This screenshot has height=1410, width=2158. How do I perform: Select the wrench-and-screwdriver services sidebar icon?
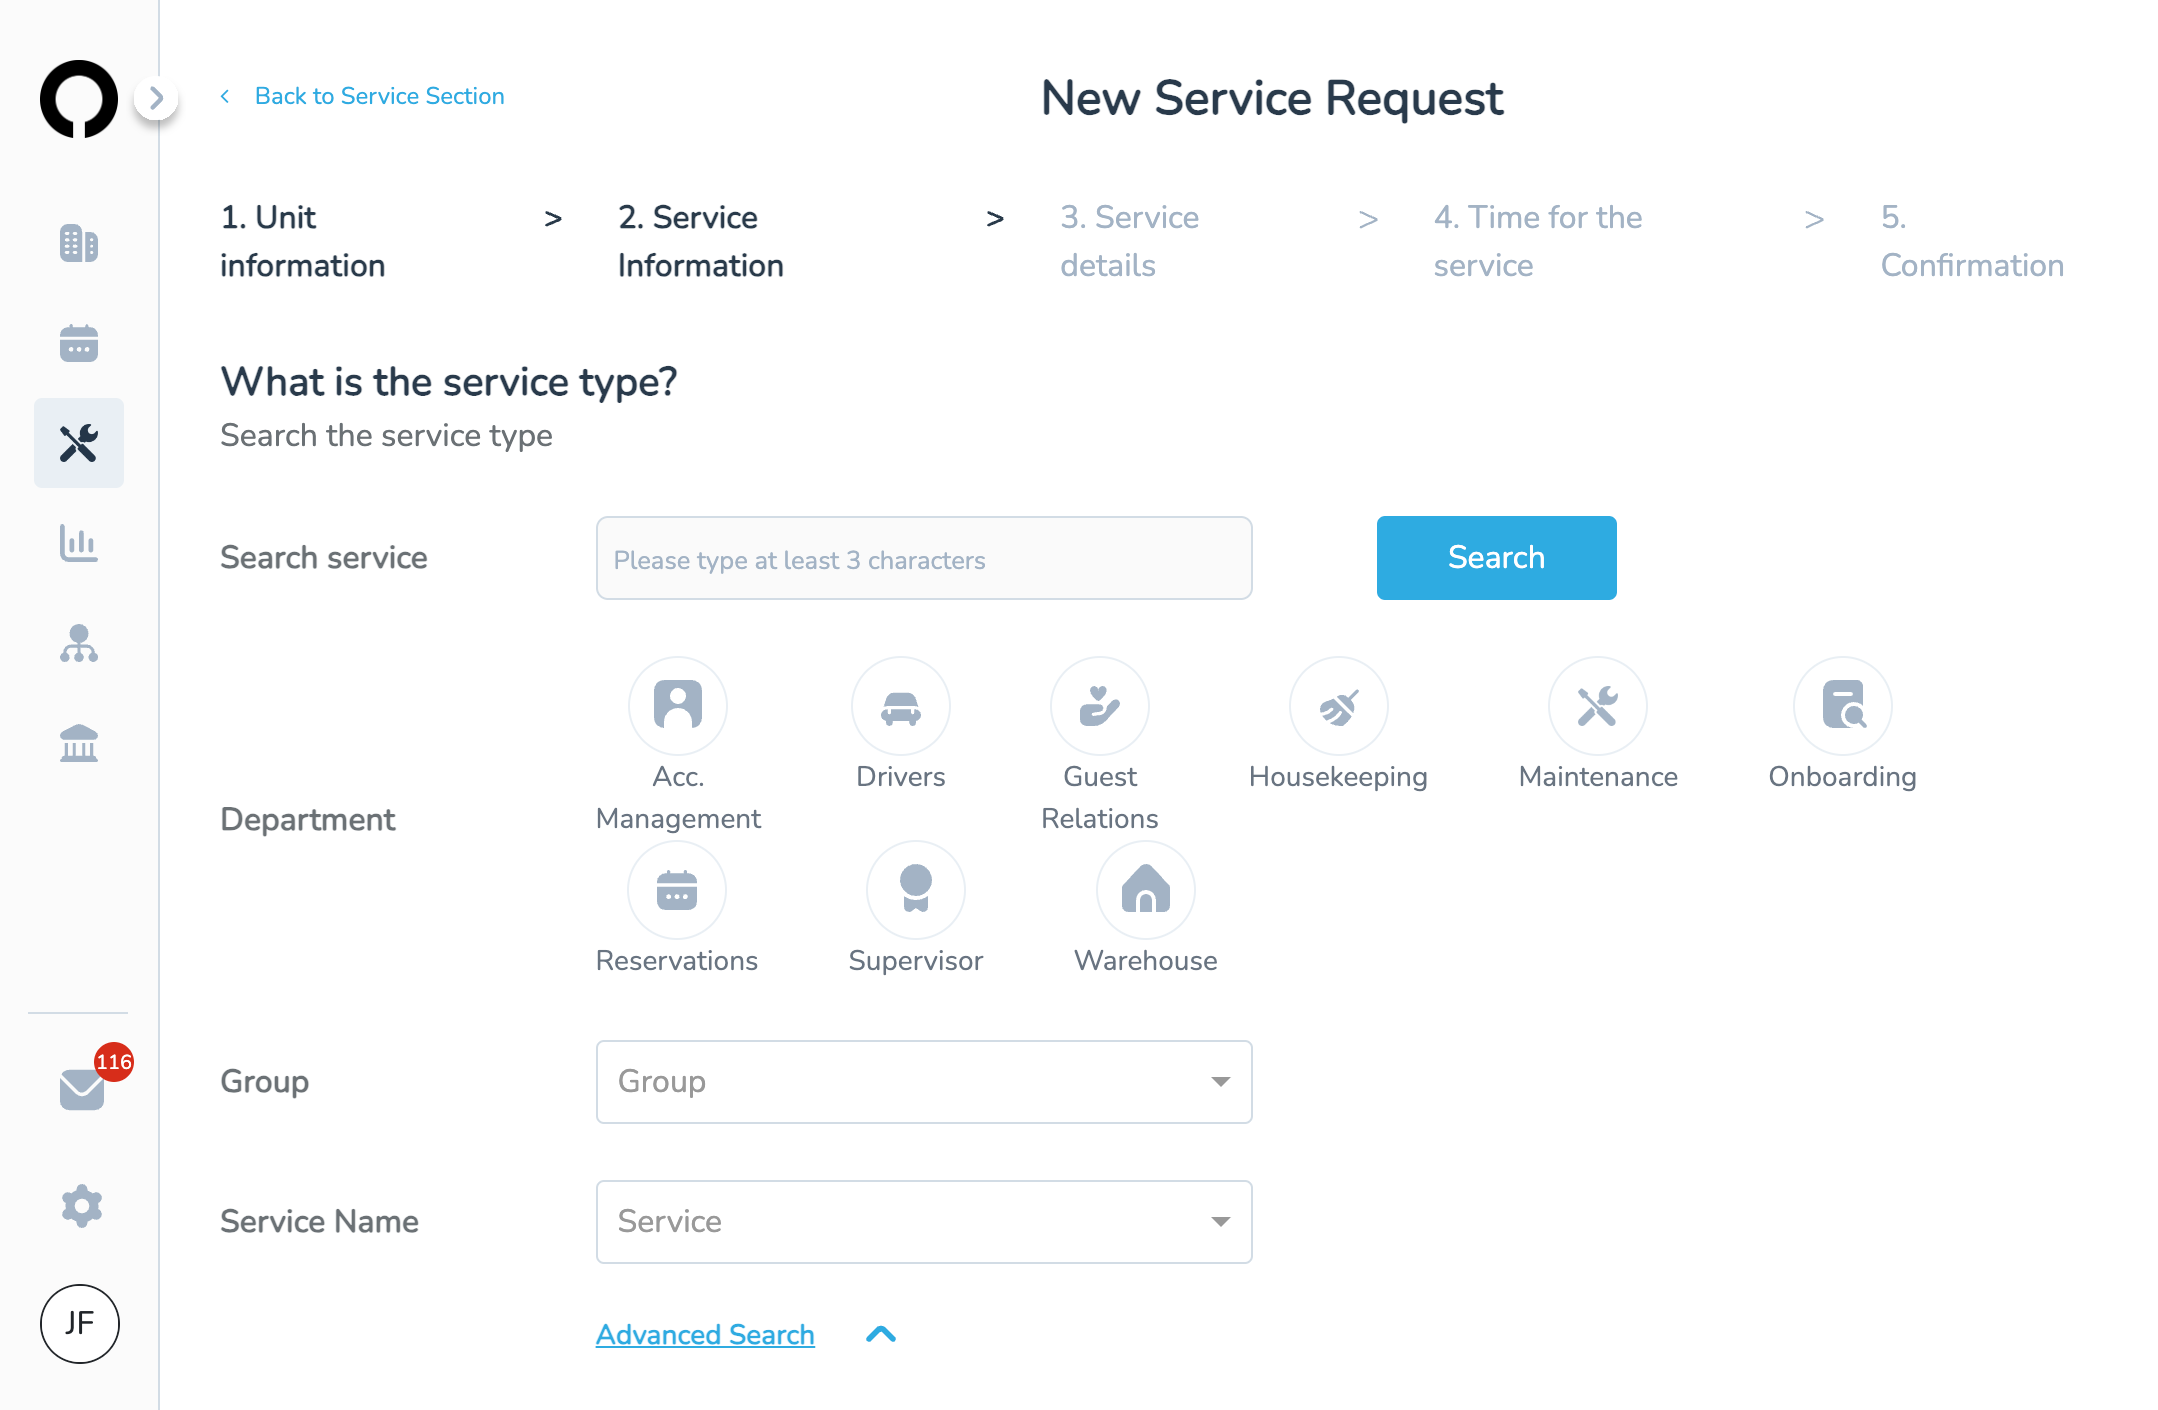[79, 443]
